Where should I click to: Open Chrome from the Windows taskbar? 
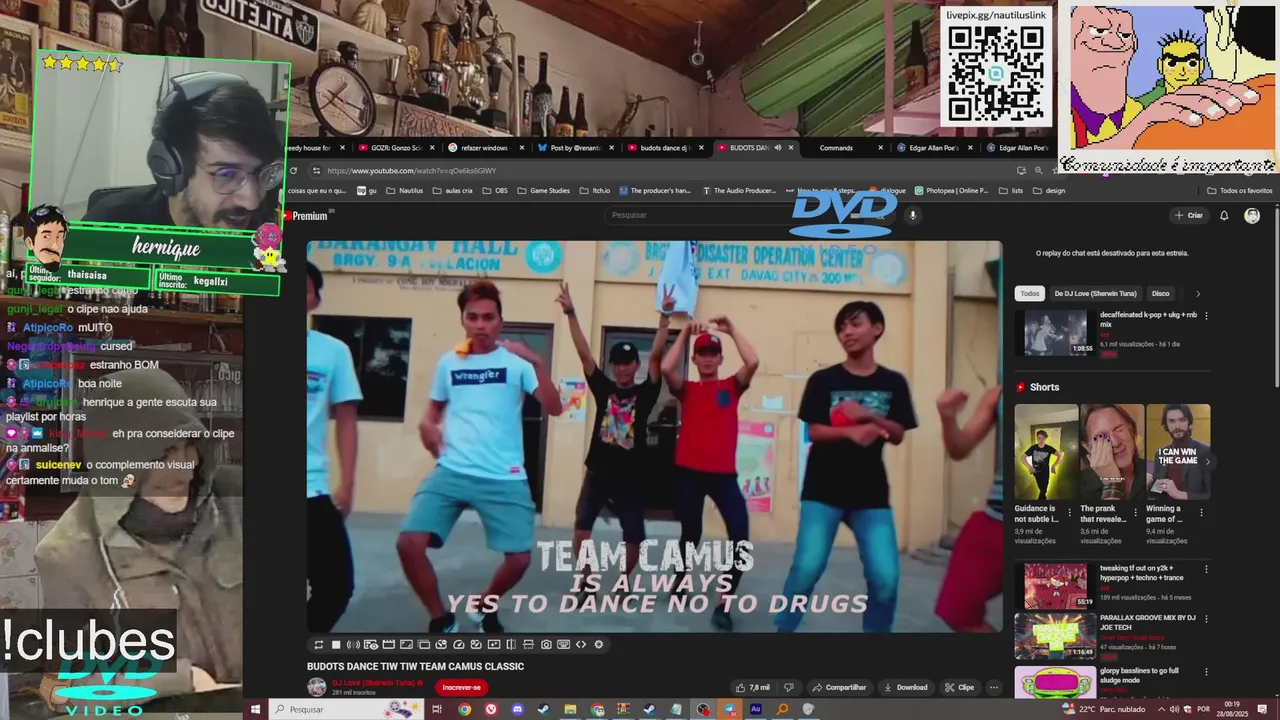pyautogui.click(x=465, y=710)
